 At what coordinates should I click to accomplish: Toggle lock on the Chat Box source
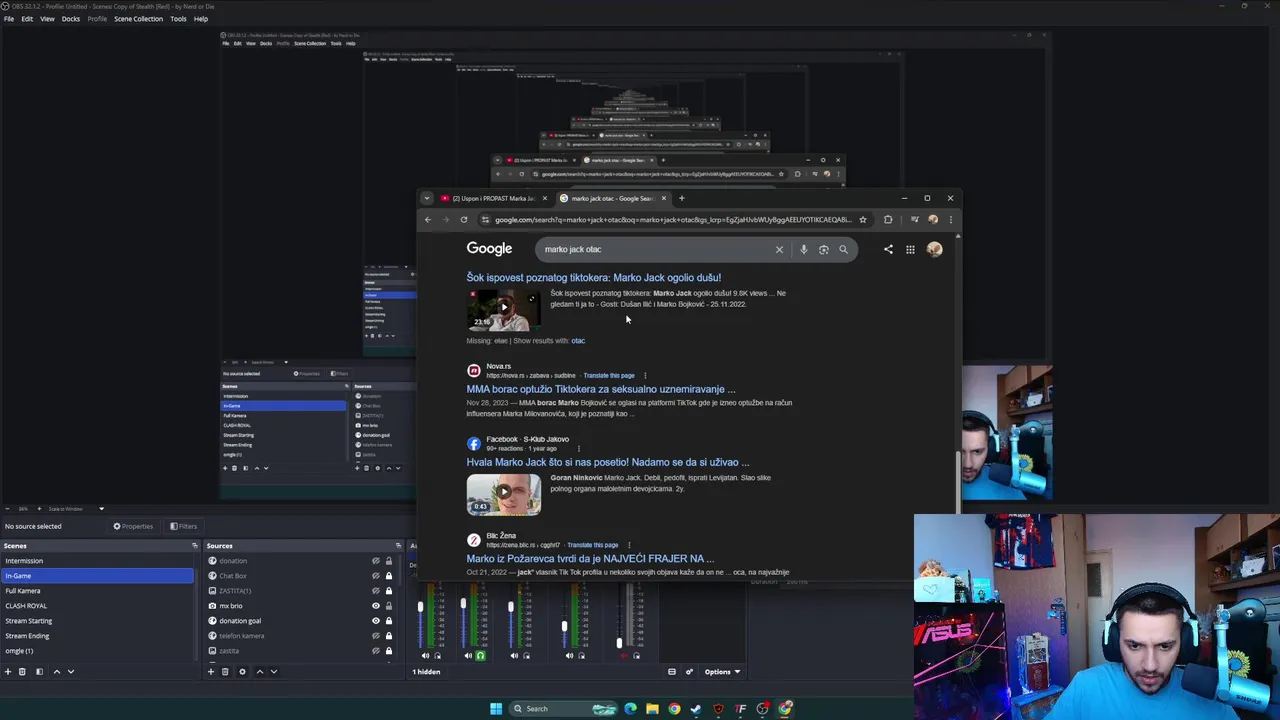click(389, 576)
